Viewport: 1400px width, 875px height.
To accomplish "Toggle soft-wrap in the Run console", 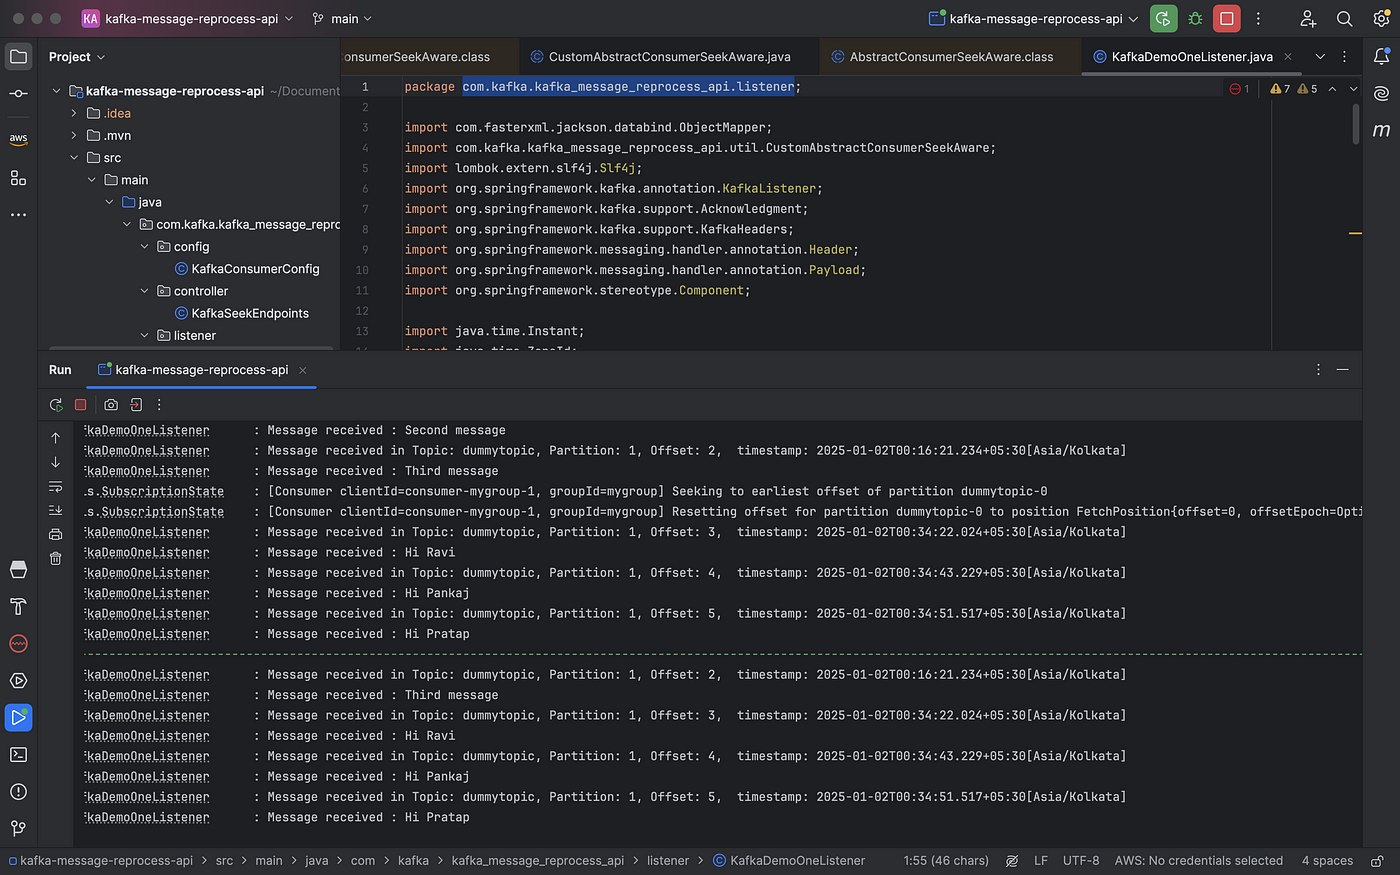I will [x=55, y=487].
